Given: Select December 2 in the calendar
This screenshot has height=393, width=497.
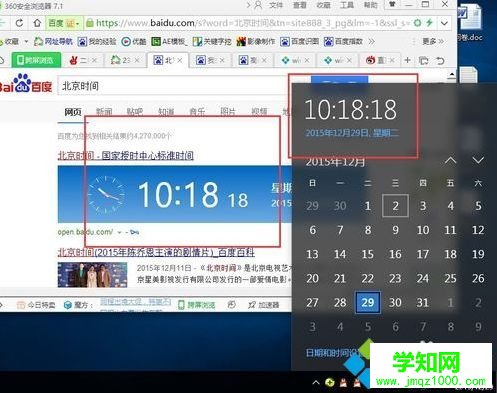Looking at the screenshot, I should (395, 206).
